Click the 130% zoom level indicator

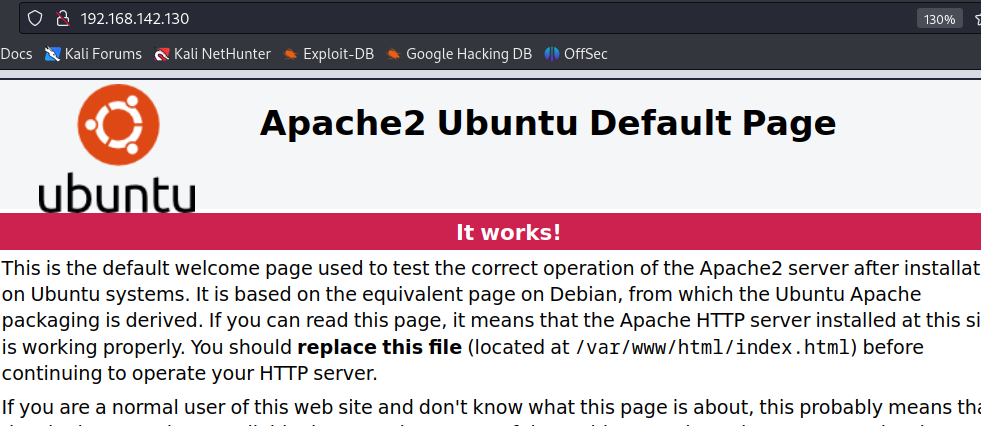point(940,19)
